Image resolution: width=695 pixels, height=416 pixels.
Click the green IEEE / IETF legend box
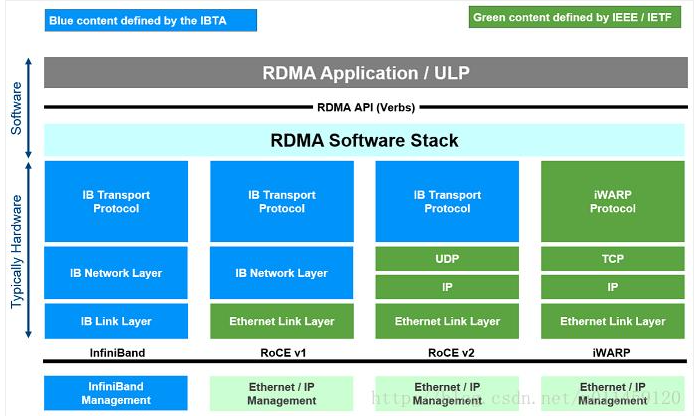click(x=575, y=17)
